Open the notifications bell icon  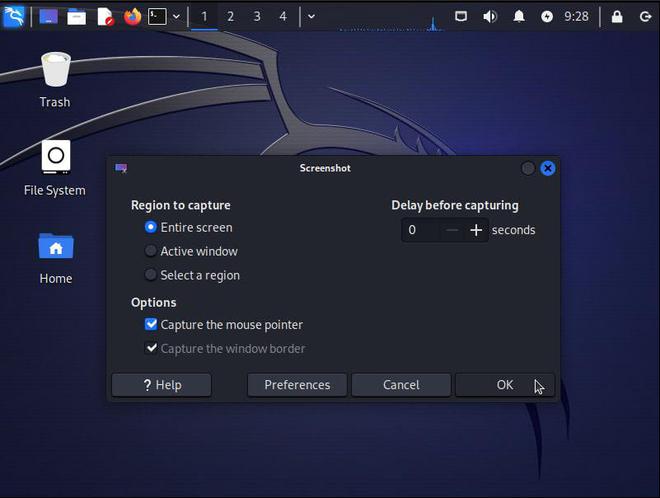click(x=519, y=17)
